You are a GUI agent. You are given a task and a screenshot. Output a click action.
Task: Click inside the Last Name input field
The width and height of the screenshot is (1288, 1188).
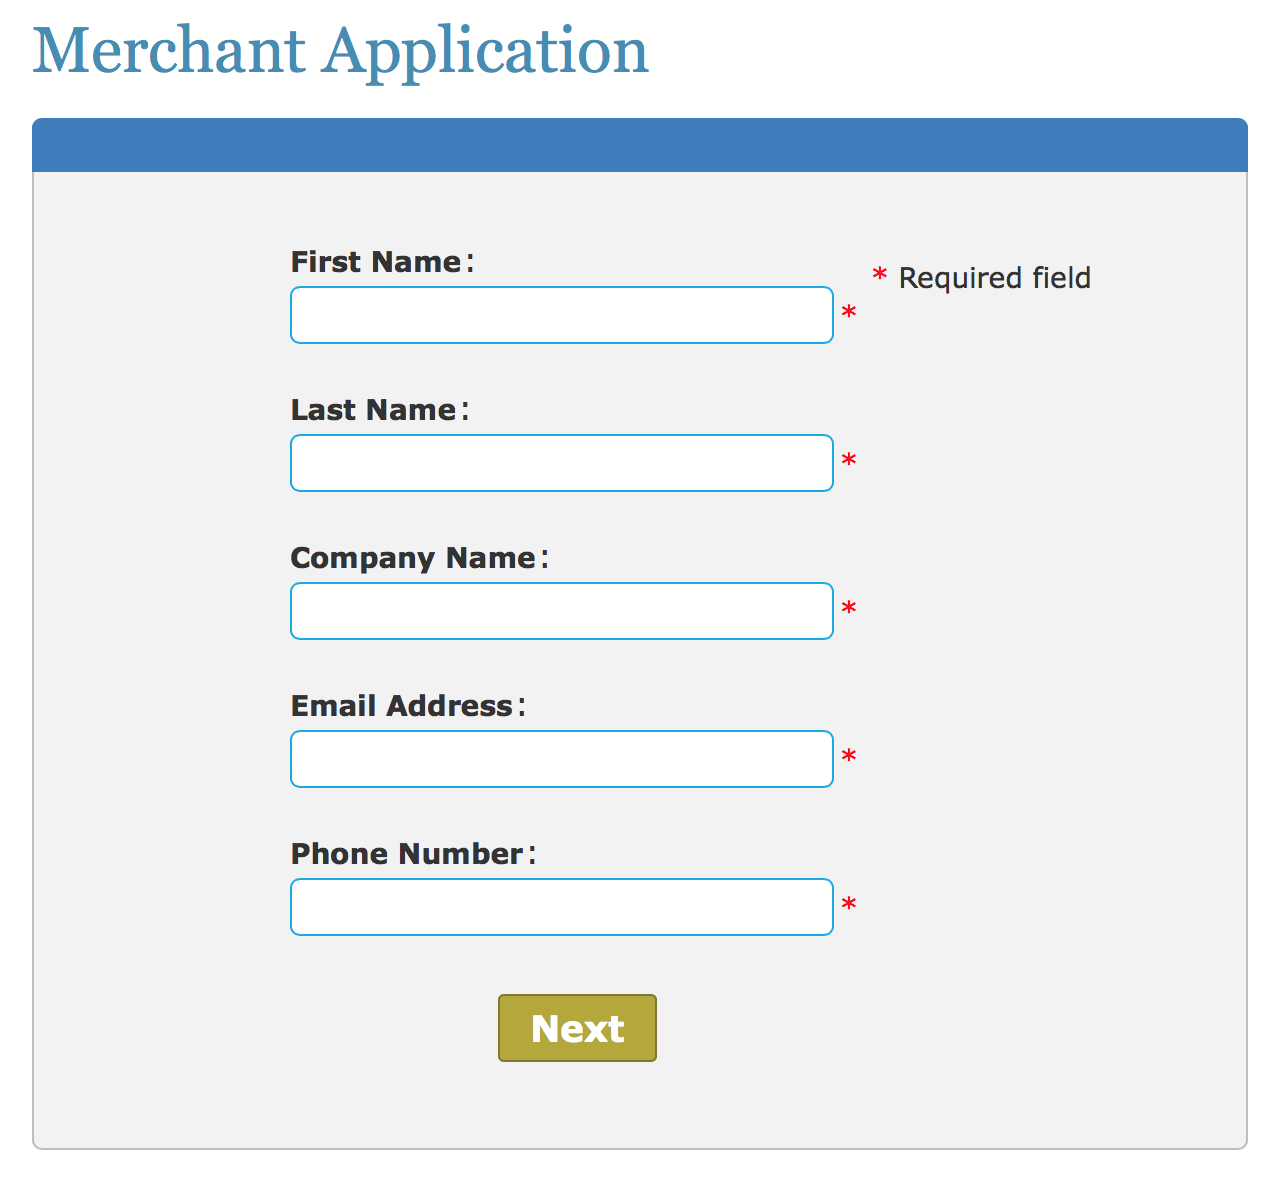pyautogui.click(x=562, y=463)
